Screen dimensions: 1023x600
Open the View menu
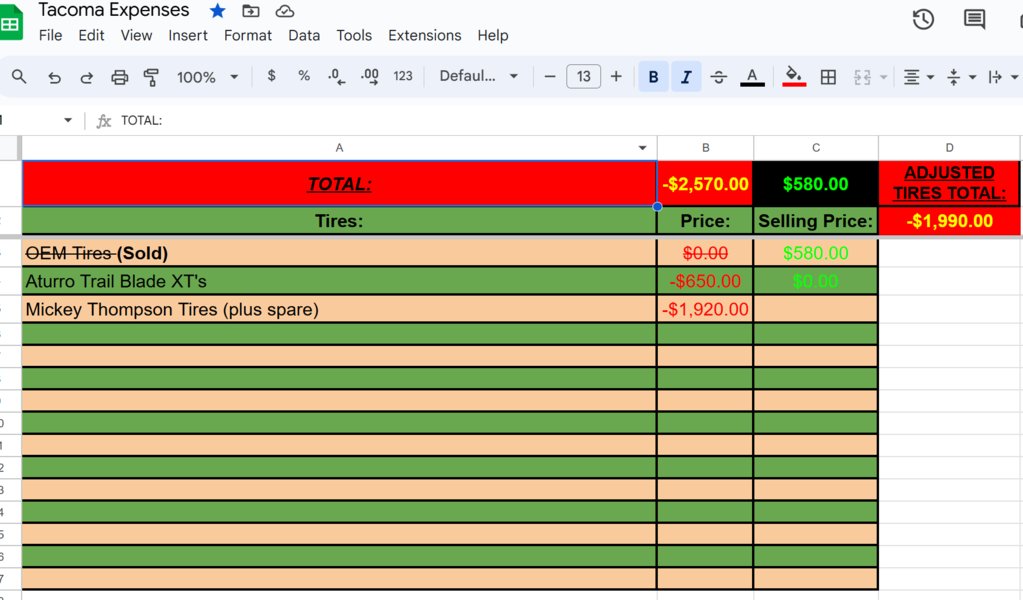pos(136,35)
